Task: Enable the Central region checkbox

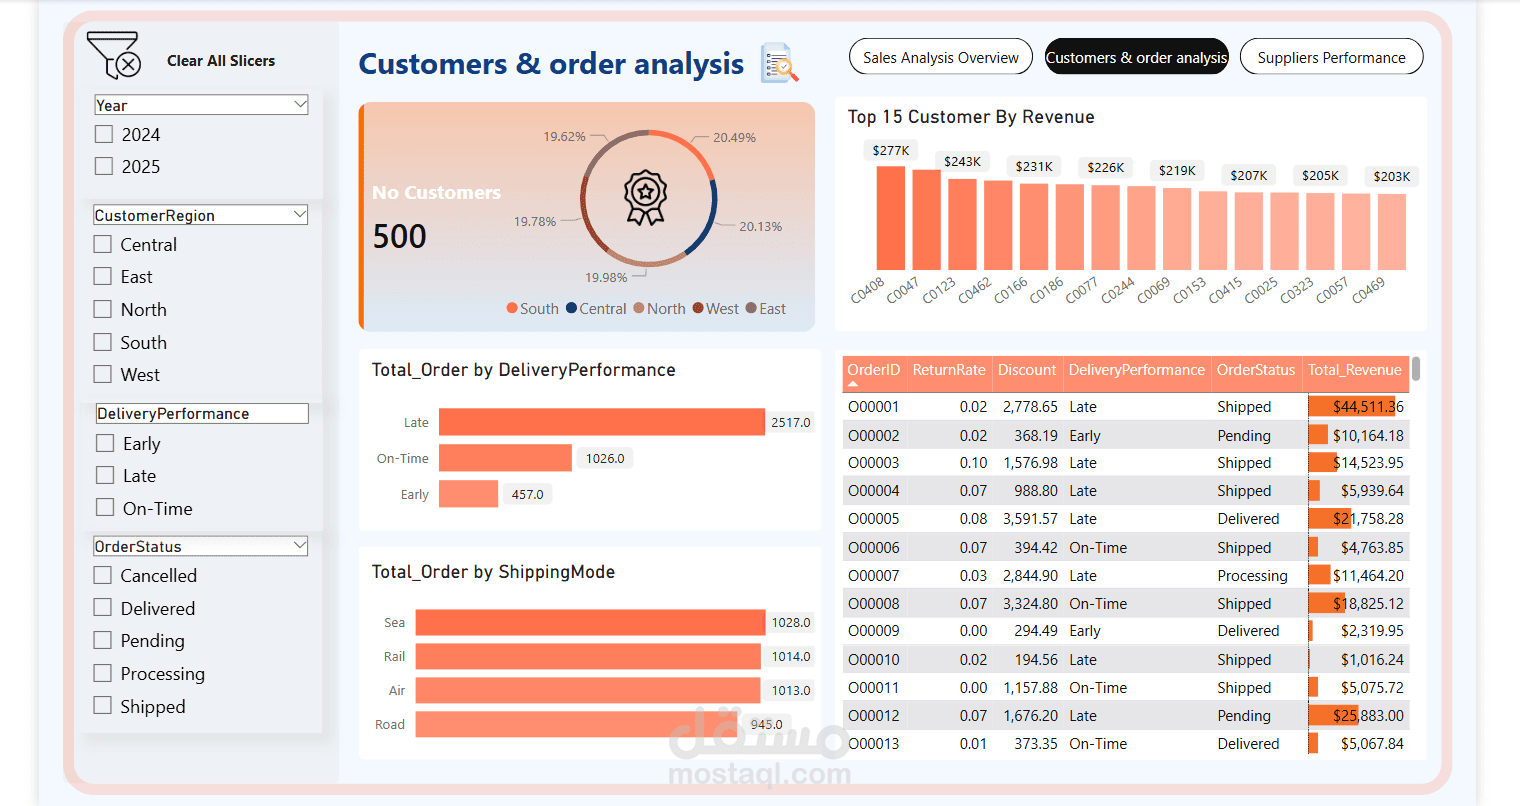Action: [102, 244]
